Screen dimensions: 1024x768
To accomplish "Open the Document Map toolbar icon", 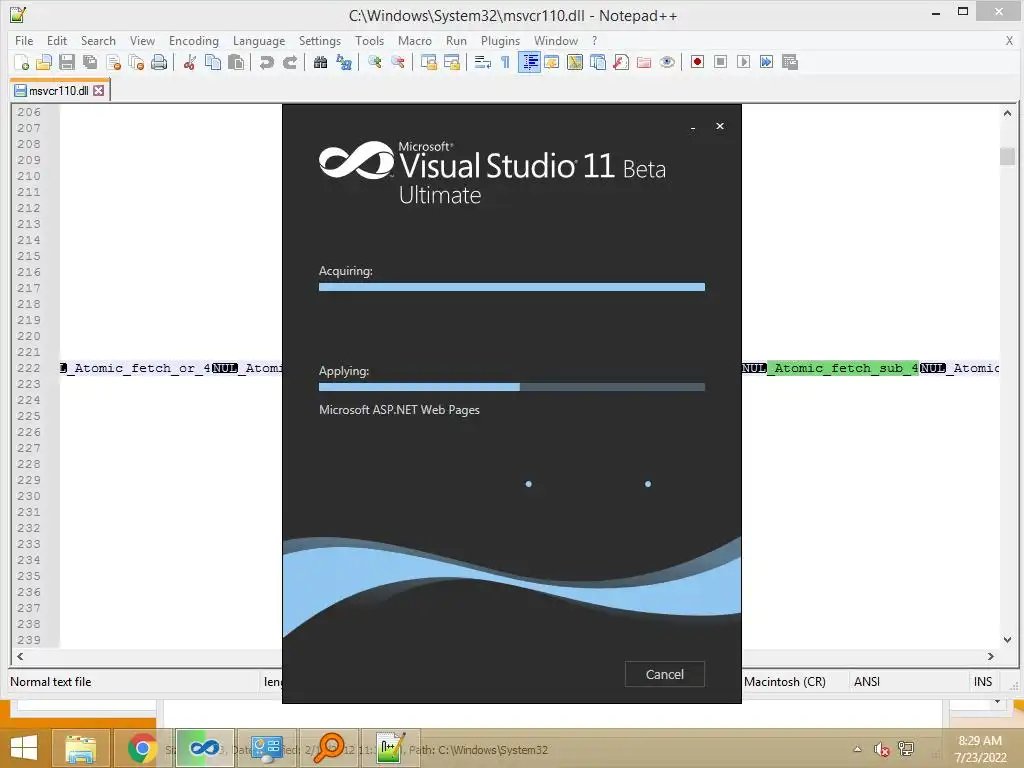I will [x=575, y=62].
